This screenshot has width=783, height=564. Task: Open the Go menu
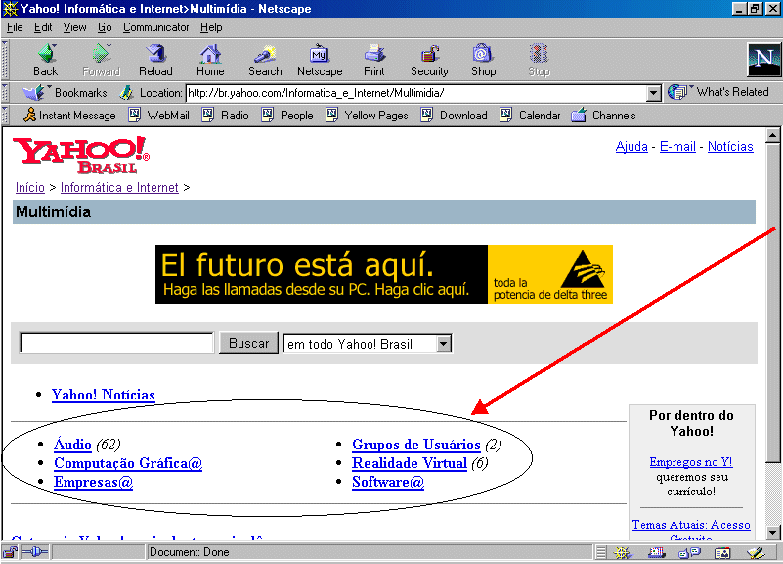[x=104, y=27]
